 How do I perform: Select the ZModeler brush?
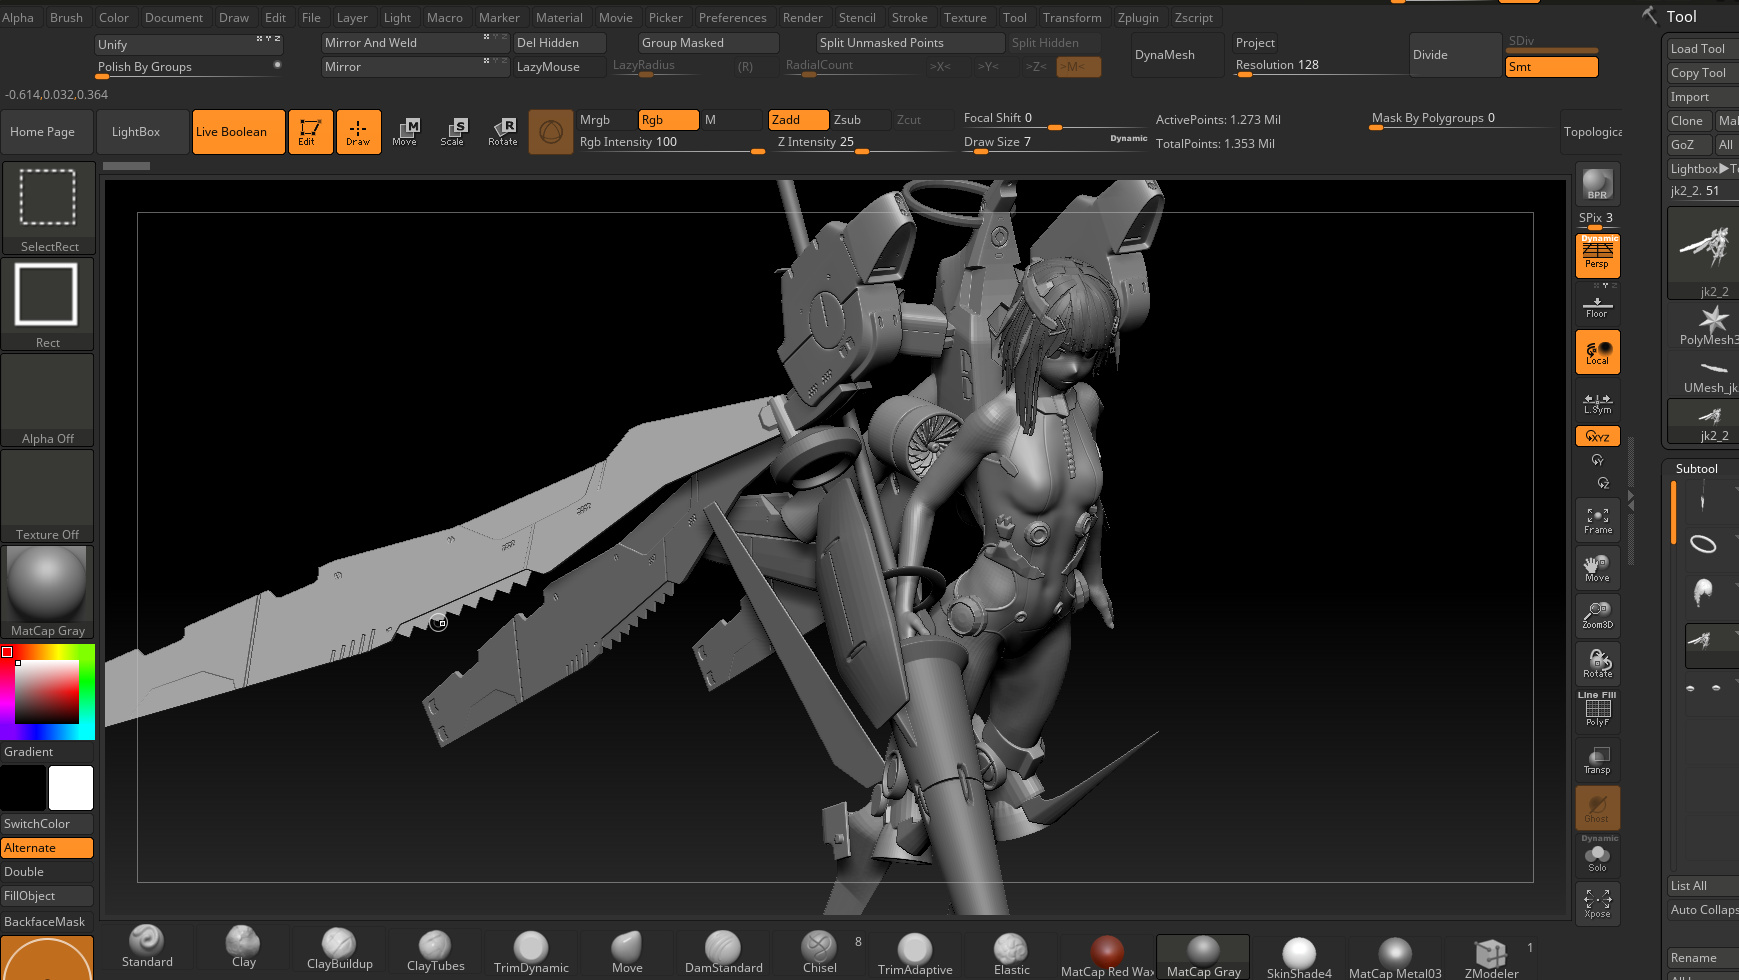(1491, 958)
